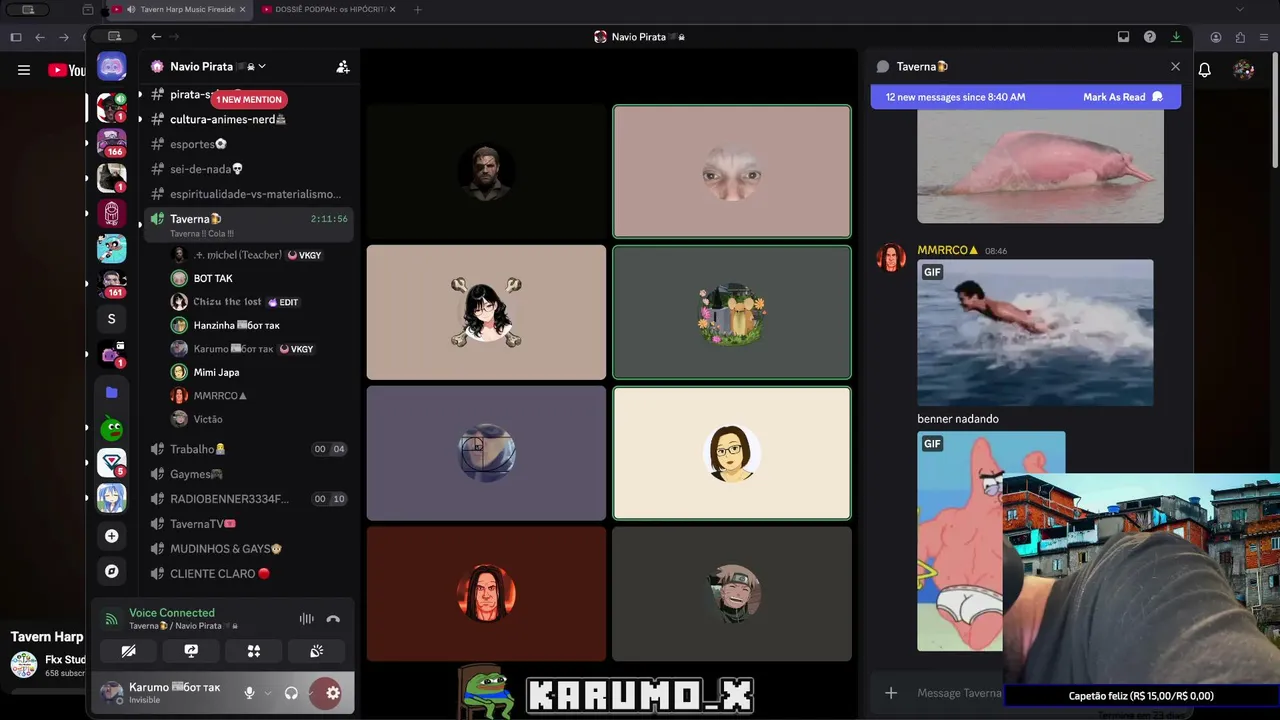Open the server labeled S in sidebar
Viewport: 1280px width, 720px height.
111,319
